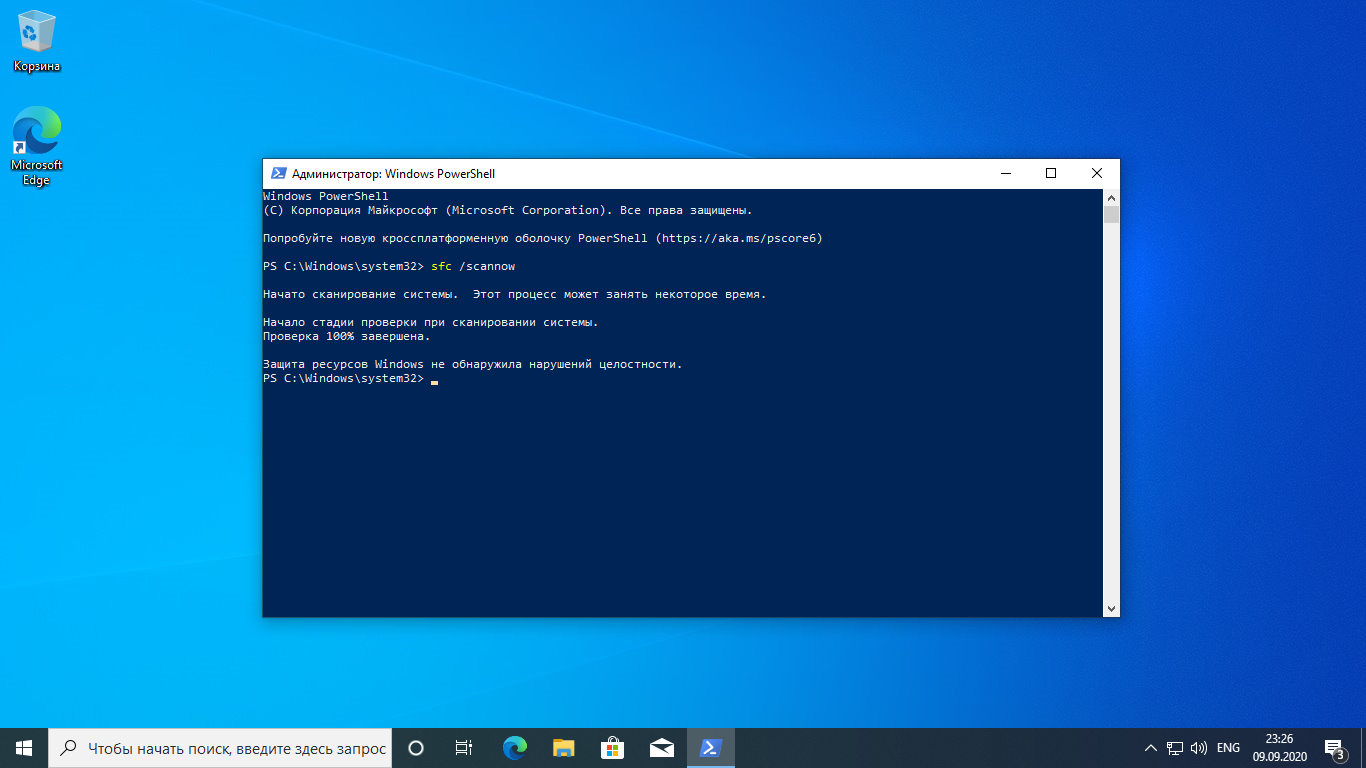Click the taskbar search box
The width and height of the screenshot is (1366, 768).
pos(220,748)
